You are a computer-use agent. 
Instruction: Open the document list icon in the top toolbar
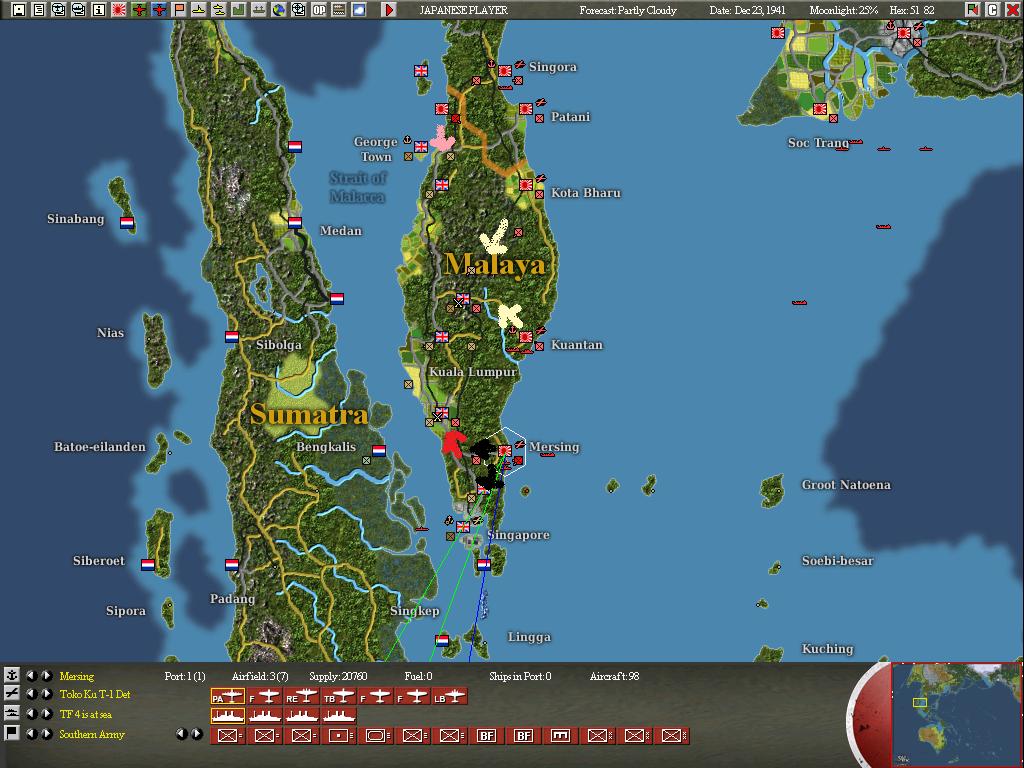pos(39,10)
